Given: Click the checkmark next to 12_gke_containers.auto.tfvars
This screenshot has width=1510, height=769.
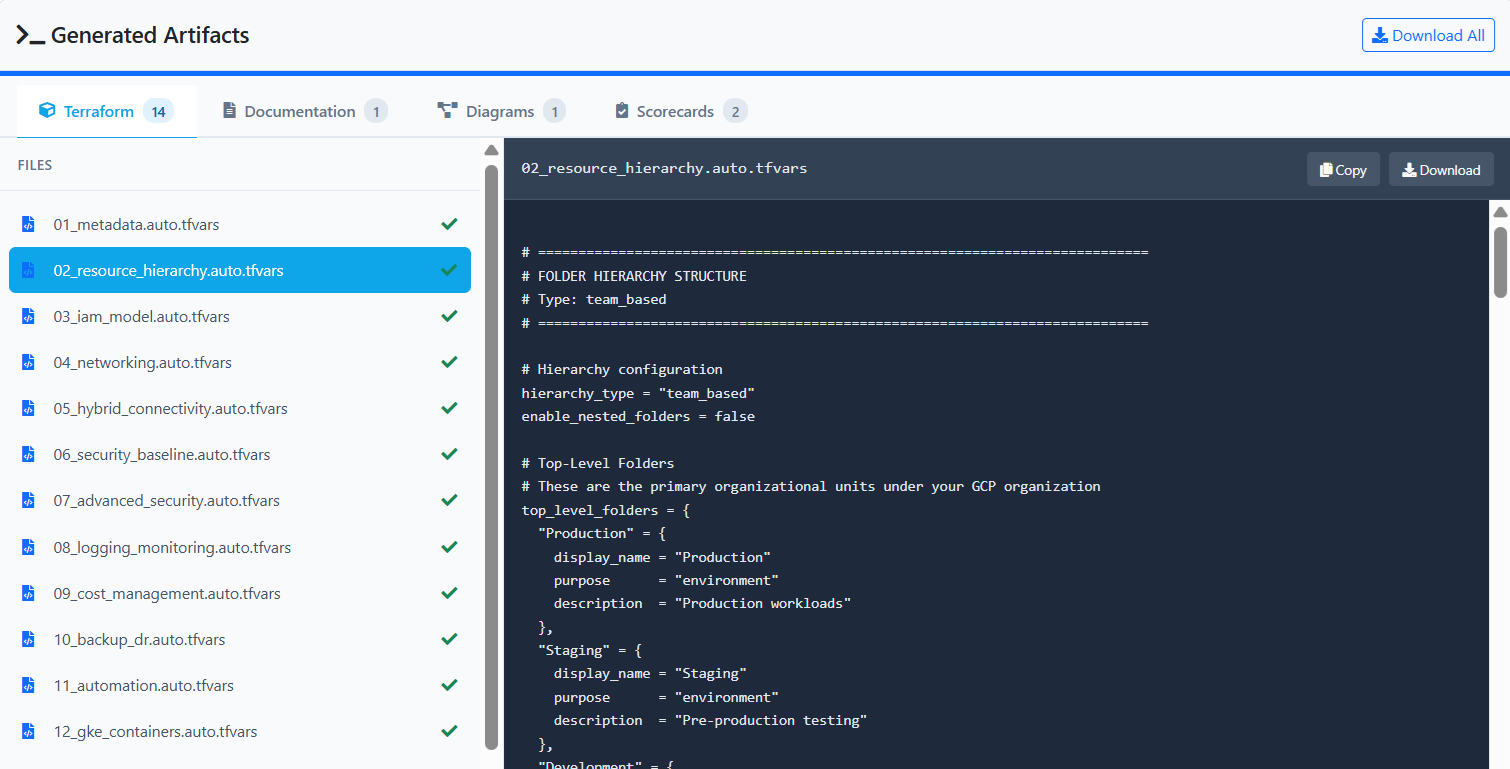Looking at the screenshot, I should coord(449,730).
